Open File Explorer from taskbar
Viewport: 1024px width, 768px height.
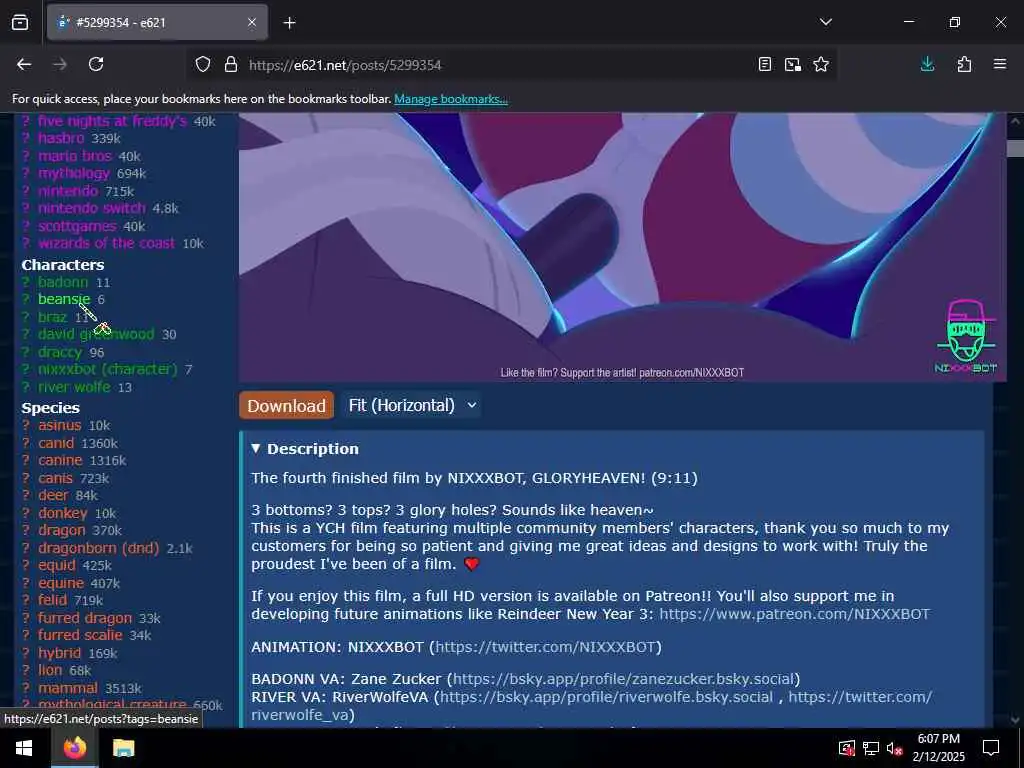pos(123,748)
